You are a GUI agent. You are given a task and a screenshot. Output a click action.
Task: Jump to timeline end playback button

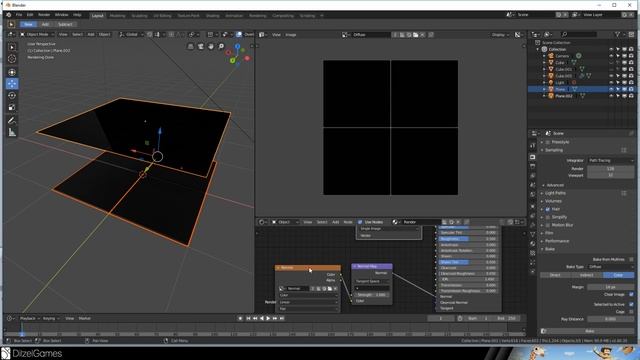coord(282,318)
